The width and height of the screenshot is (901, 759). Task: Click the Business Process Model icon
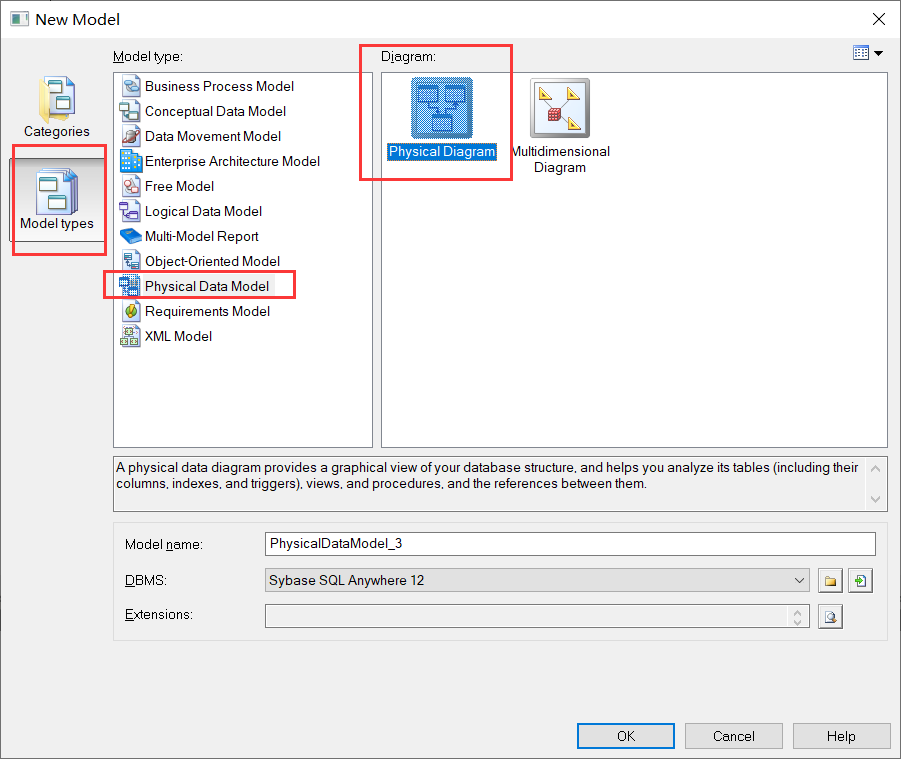(130, 86)
